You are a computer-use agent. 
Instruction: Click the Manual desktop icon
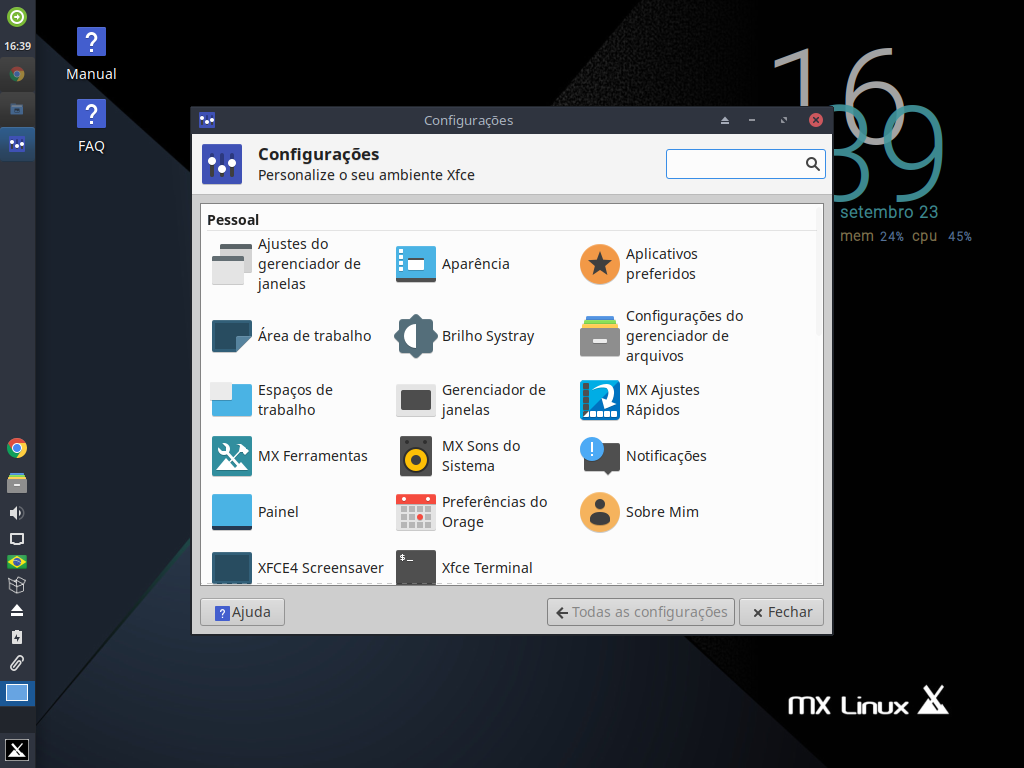point(91,55)
